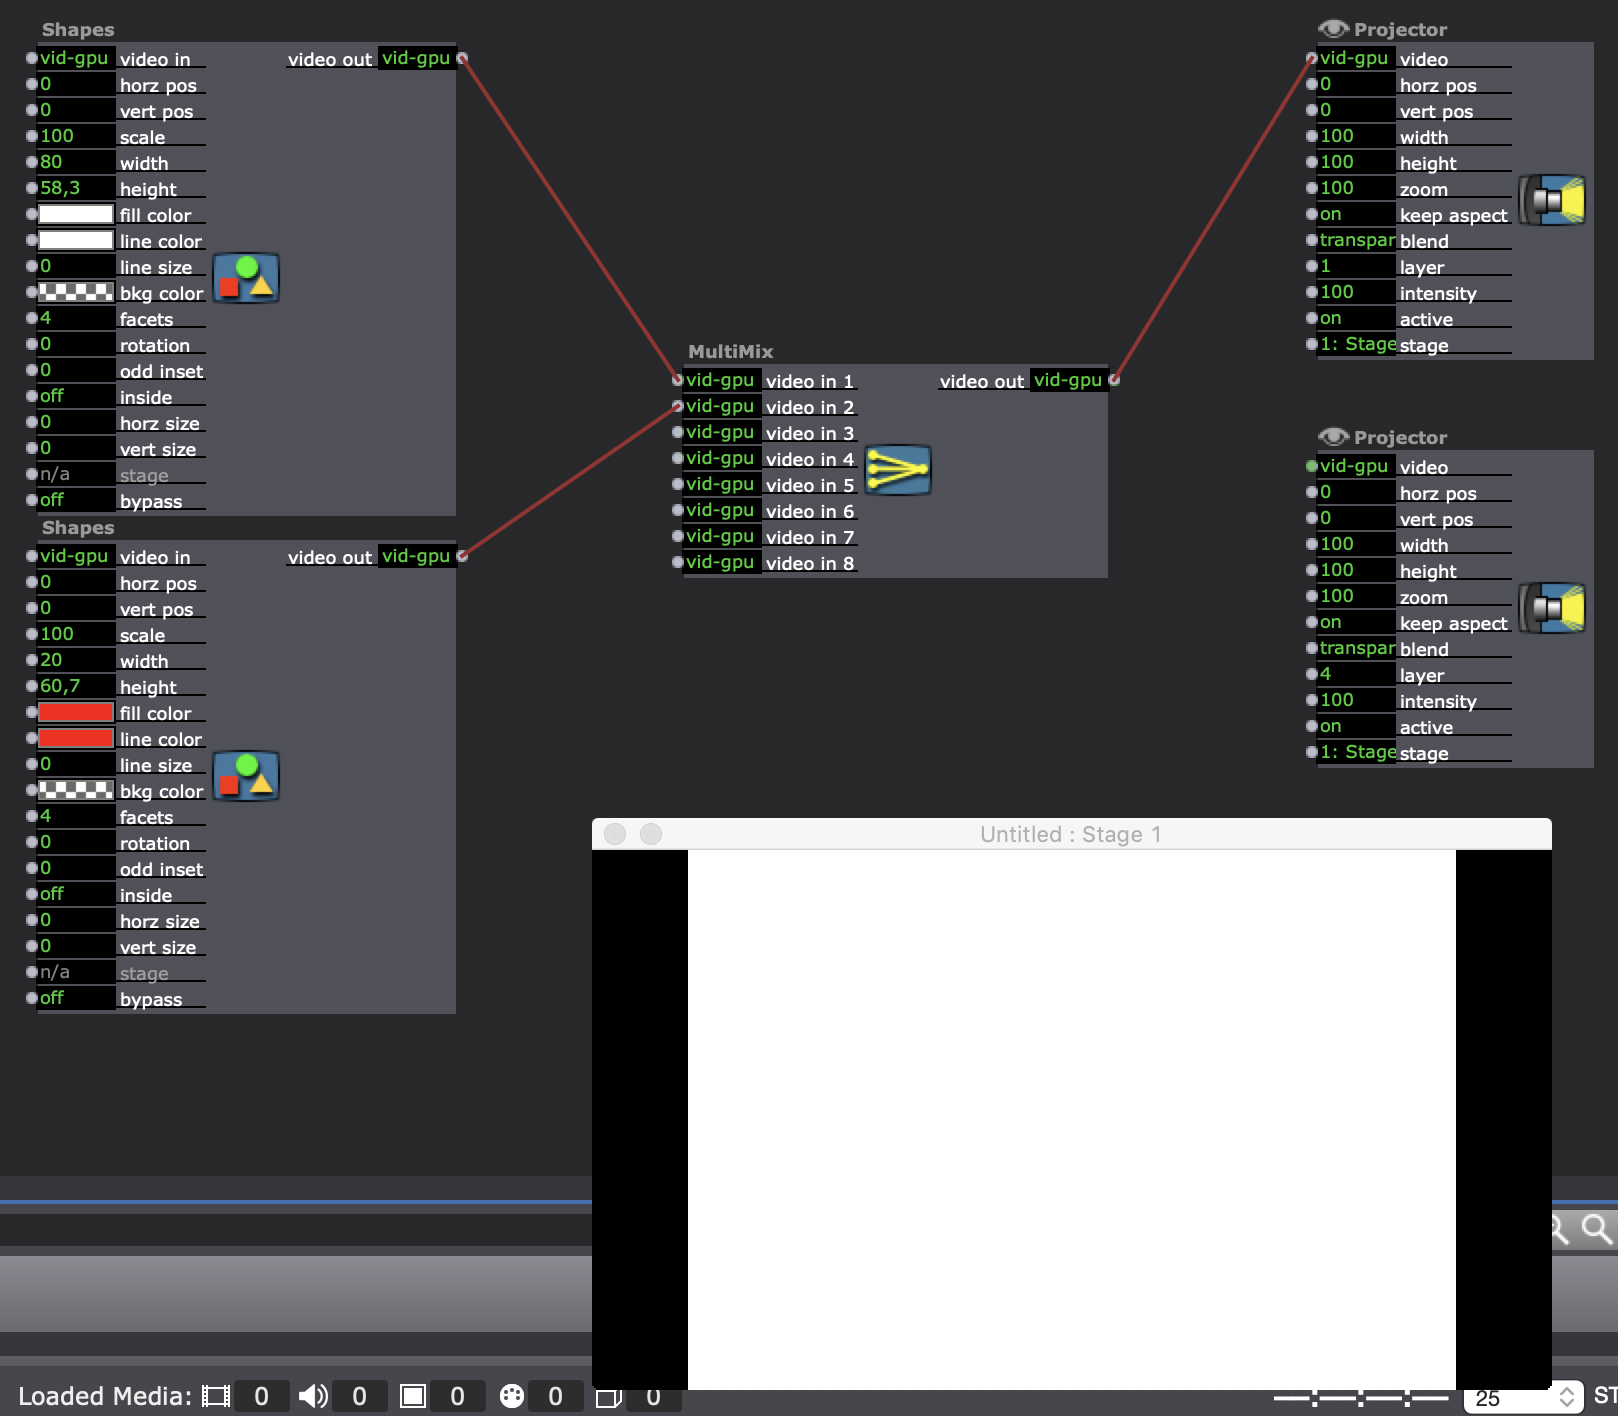Open the stage selector showing '1: Stage'
Image resolution: width=1618 pixels, height=1416 pixels.
click(x=1355, y=344)
